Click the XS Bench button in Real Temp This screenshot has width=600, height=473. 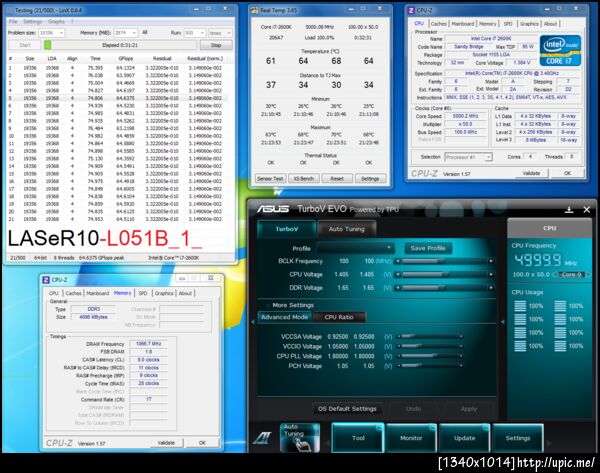(x=303, y=179)
